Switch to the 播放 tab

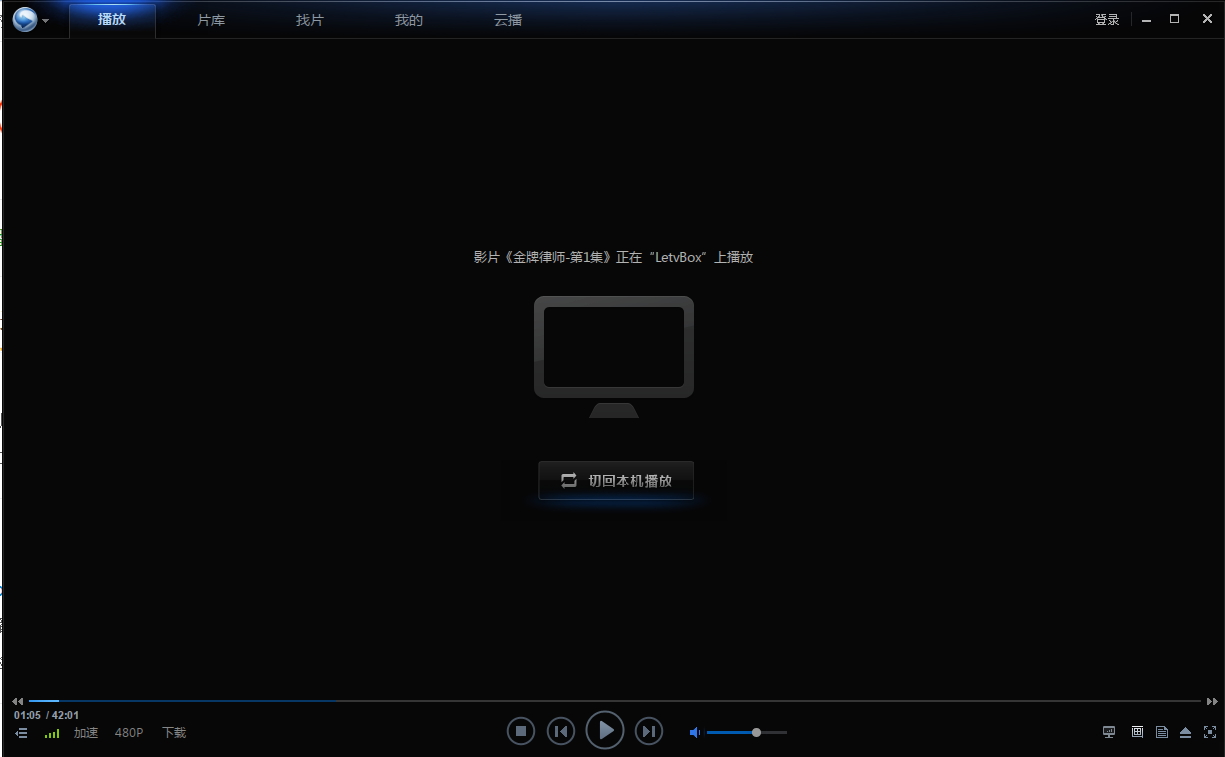pos(112,20)
